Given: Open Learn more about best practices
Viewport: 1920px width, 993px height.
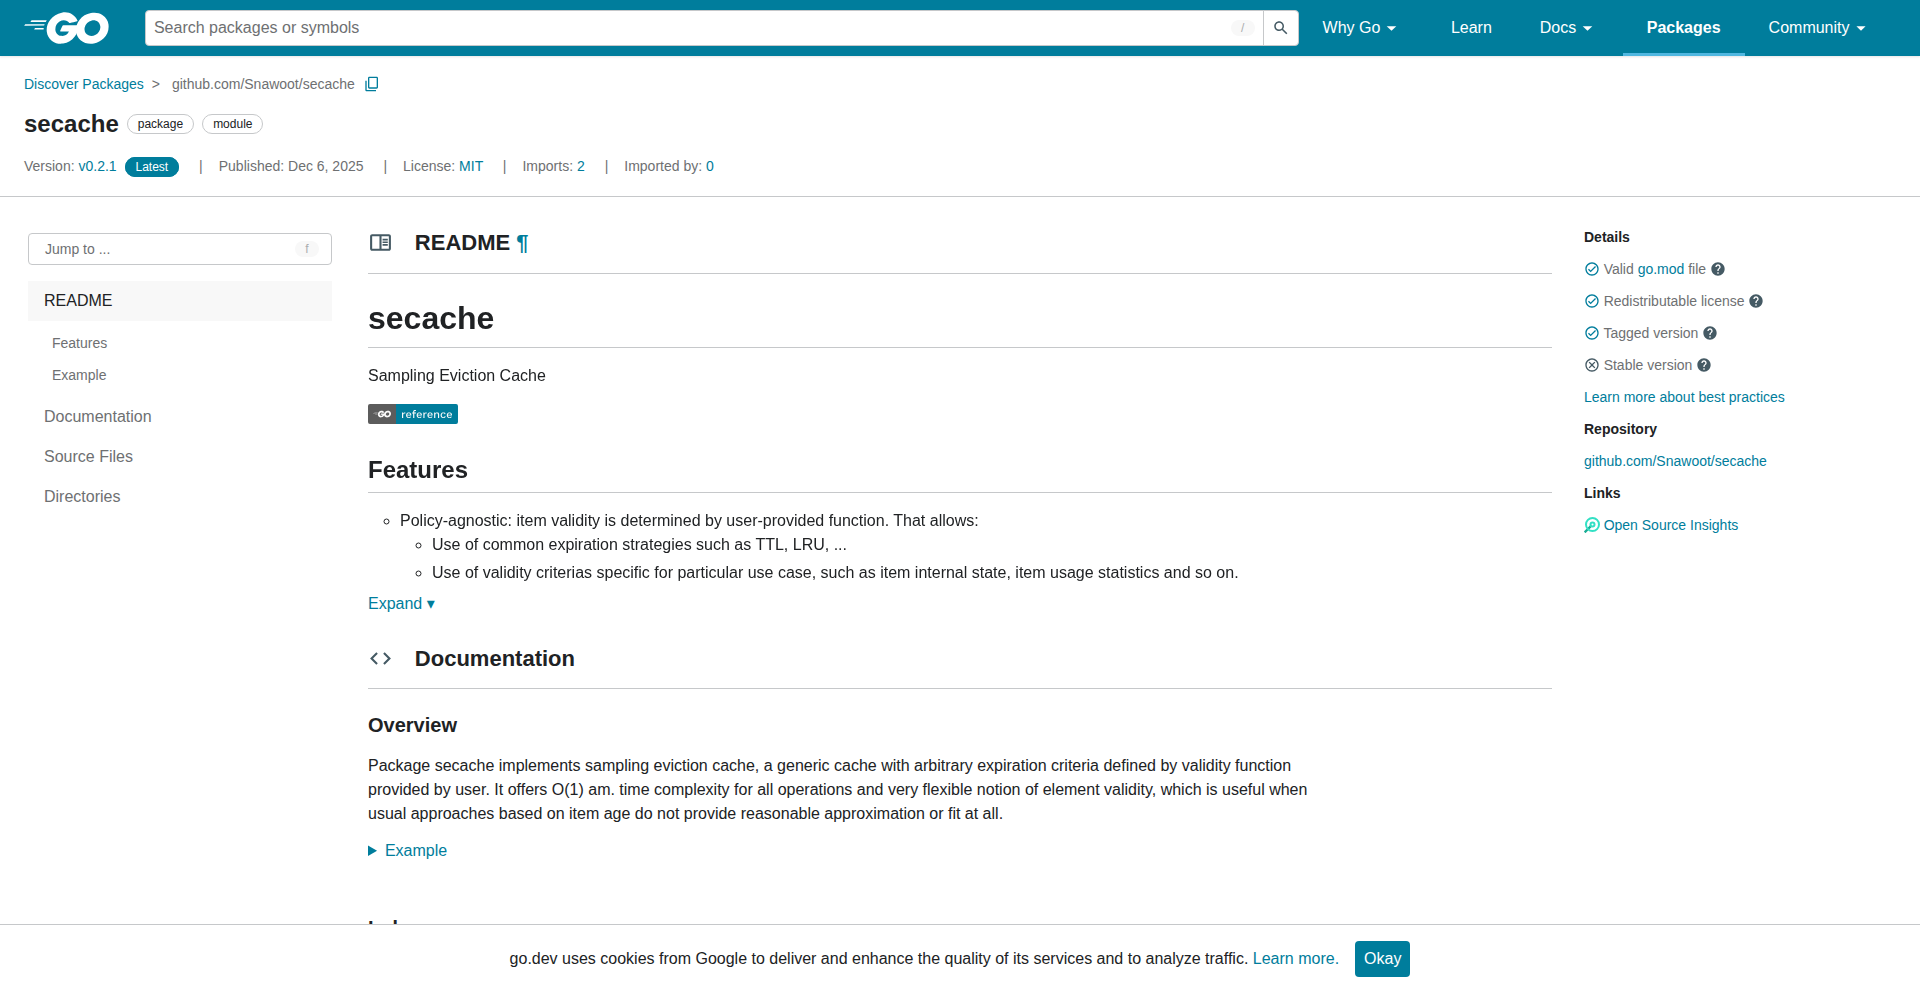Looking at the screenshot, I should click(1684, 397).
